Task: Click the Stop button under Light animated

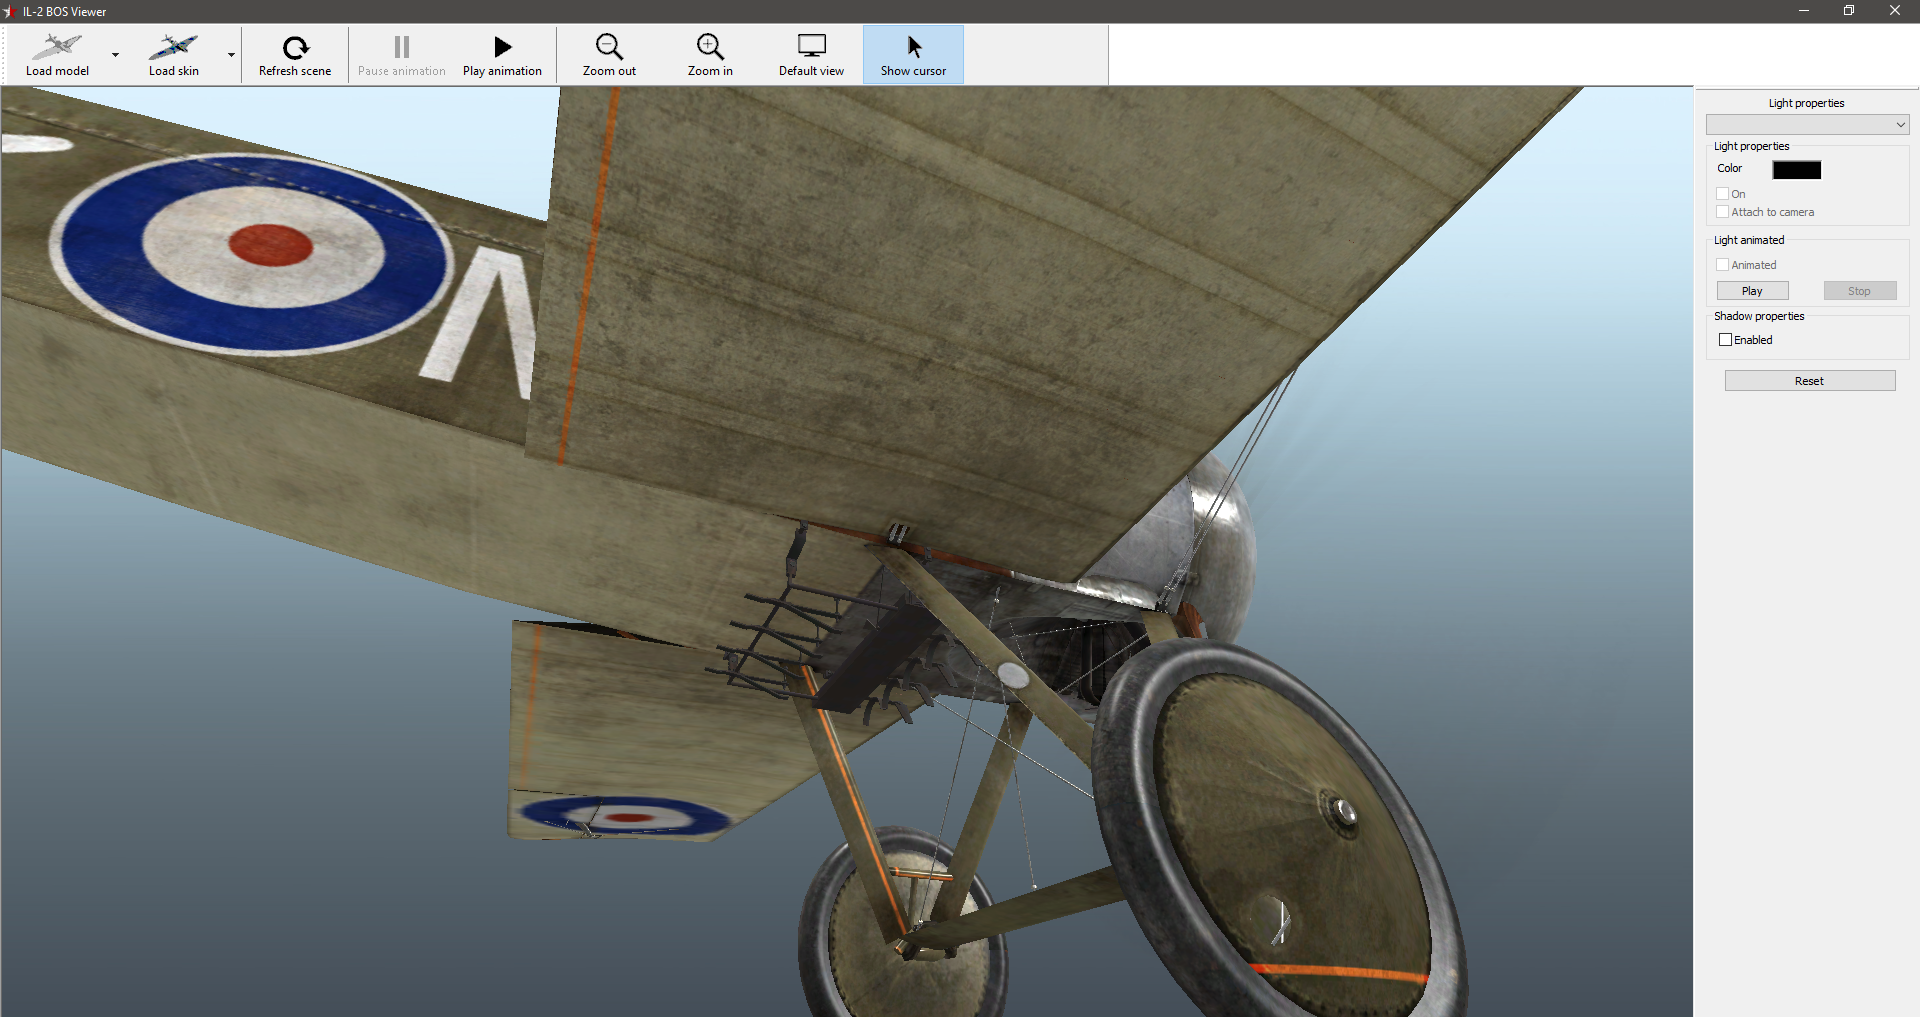Action: click(x=1859, y=291)
